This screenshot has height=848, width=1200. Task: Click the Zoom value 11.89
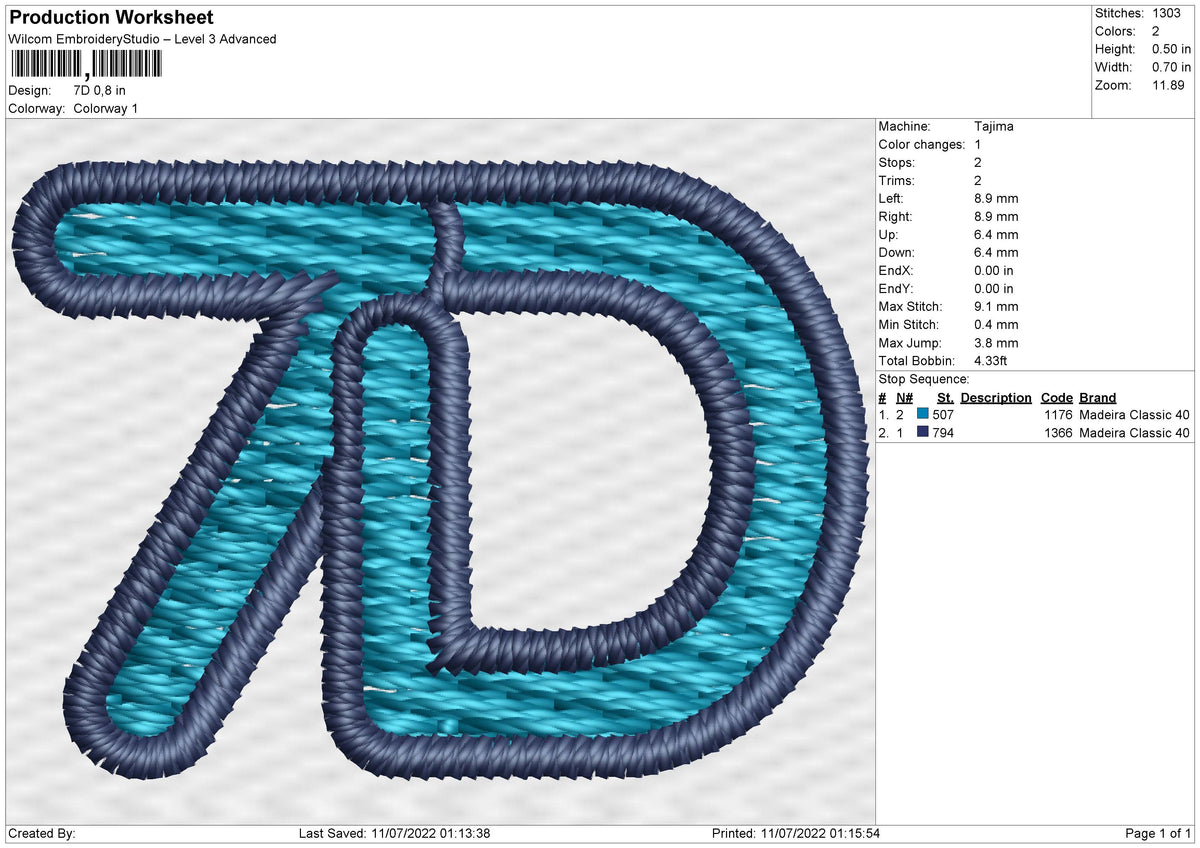tap(1169, 85)
